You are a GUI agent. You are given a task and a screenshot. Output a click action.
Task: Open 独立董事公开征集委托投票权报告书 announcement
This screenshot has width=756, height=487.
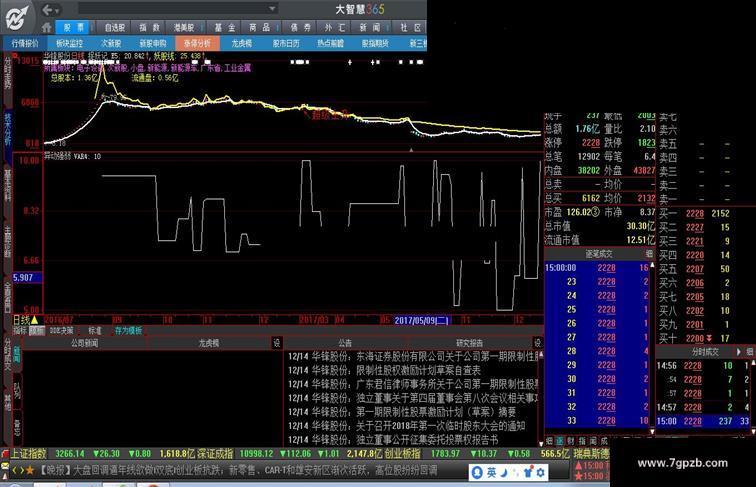[x=427, y=440]
